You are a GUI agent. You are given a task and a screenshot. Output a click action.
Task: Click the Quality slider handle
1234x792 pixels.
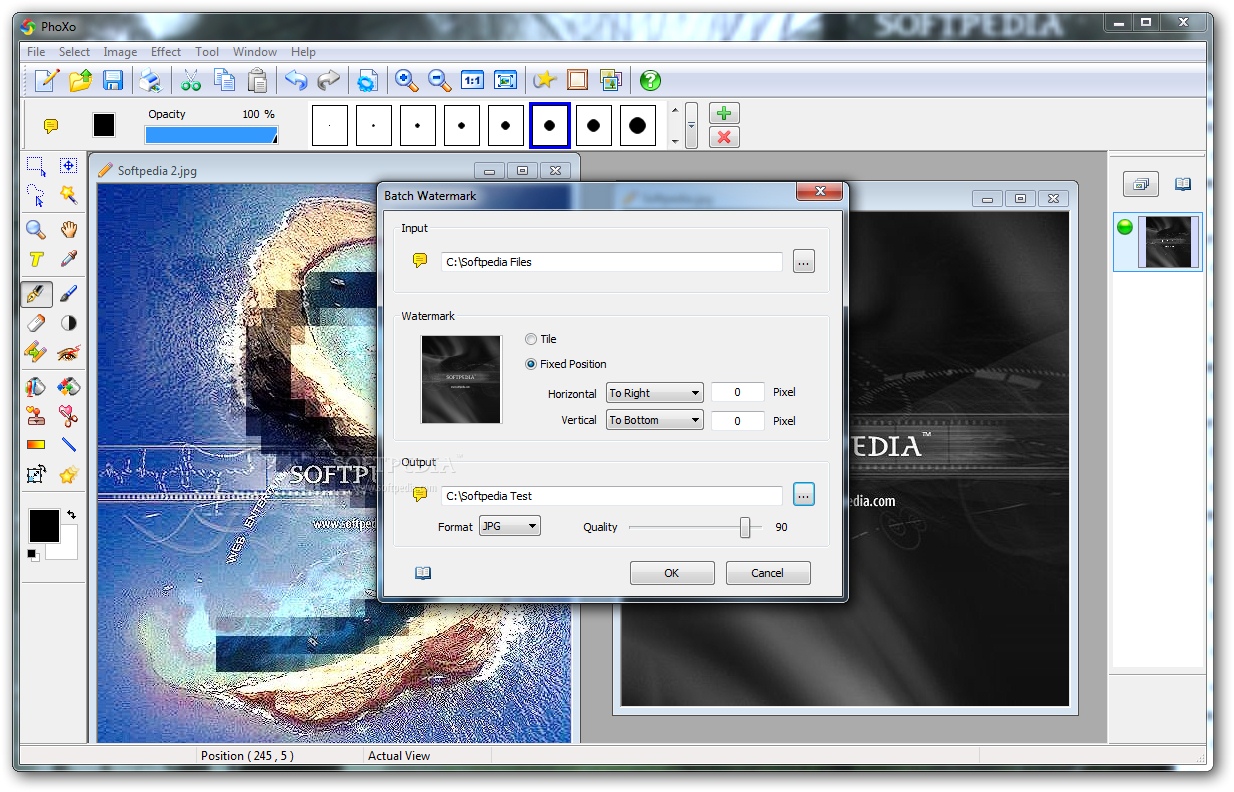(745, 527)
